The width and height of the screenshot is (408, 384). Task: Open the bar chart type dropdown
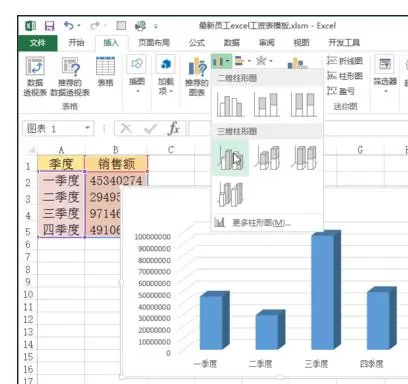pyautogui.click(x=243, y=61)
